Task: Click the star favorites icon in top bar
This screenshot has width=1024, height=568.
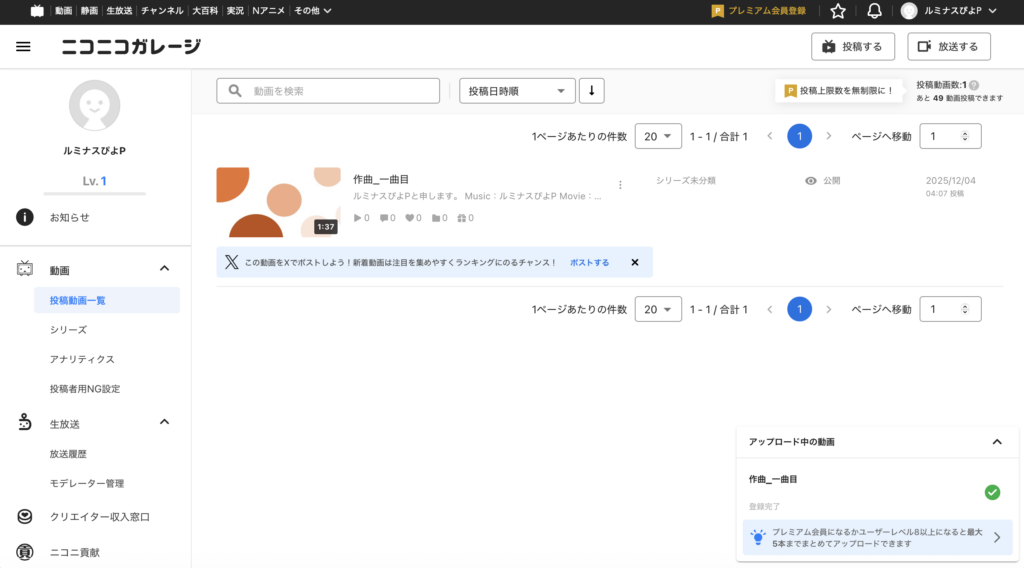Action: click(838, 11)
